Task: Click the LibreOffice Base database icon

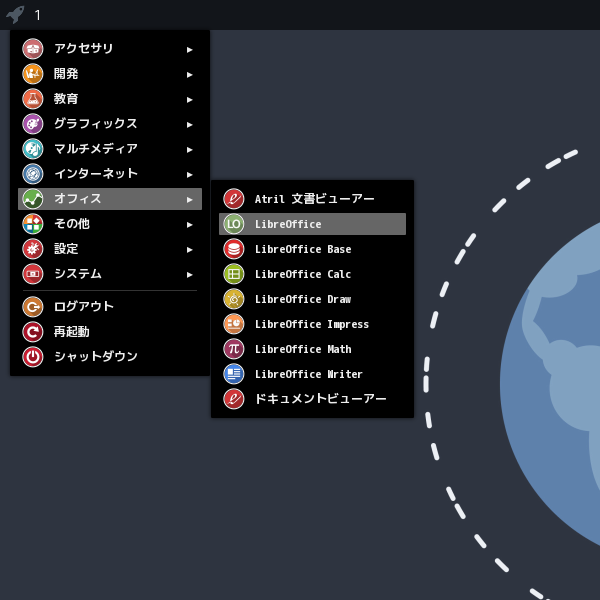Action: 234,249
